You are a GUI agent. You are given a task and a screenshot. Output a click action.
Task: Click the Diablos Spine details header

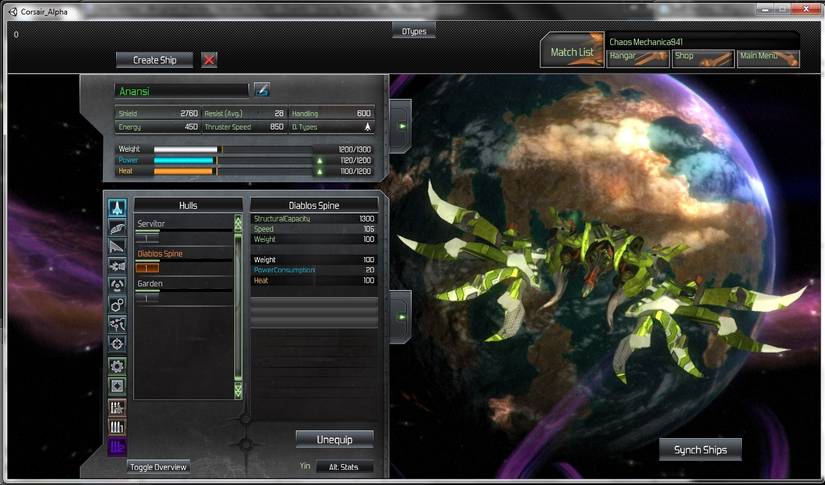click(x=314, y=205)
